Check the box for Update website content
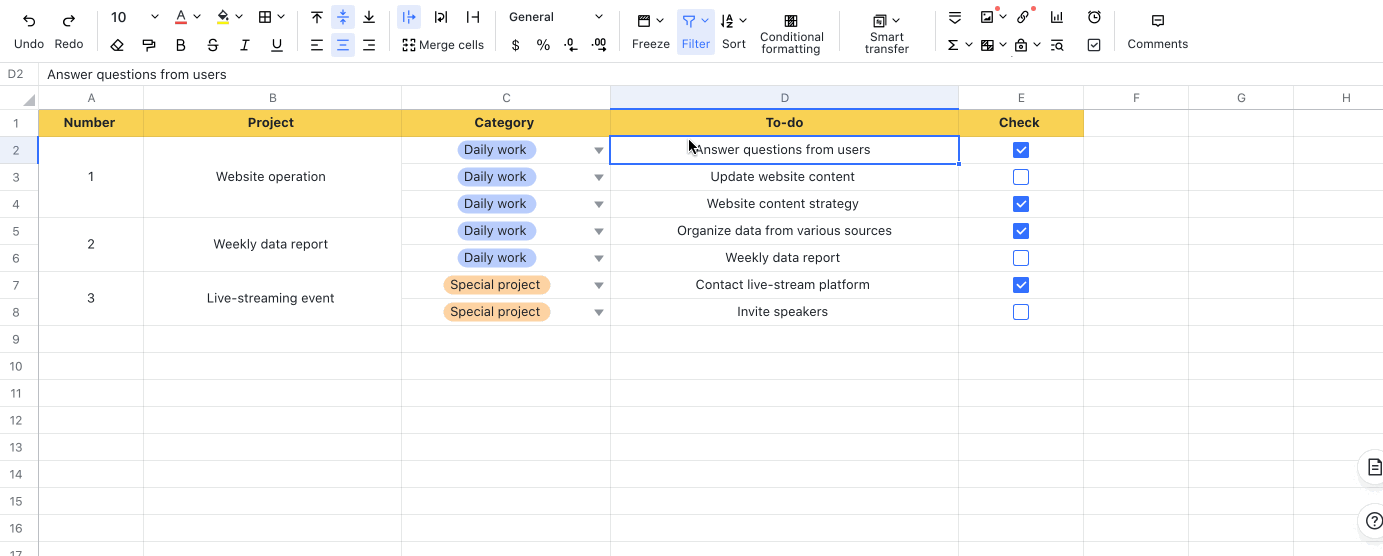Image resolution: width=1383 pixels, height=556 pixels. (1020, 177)
